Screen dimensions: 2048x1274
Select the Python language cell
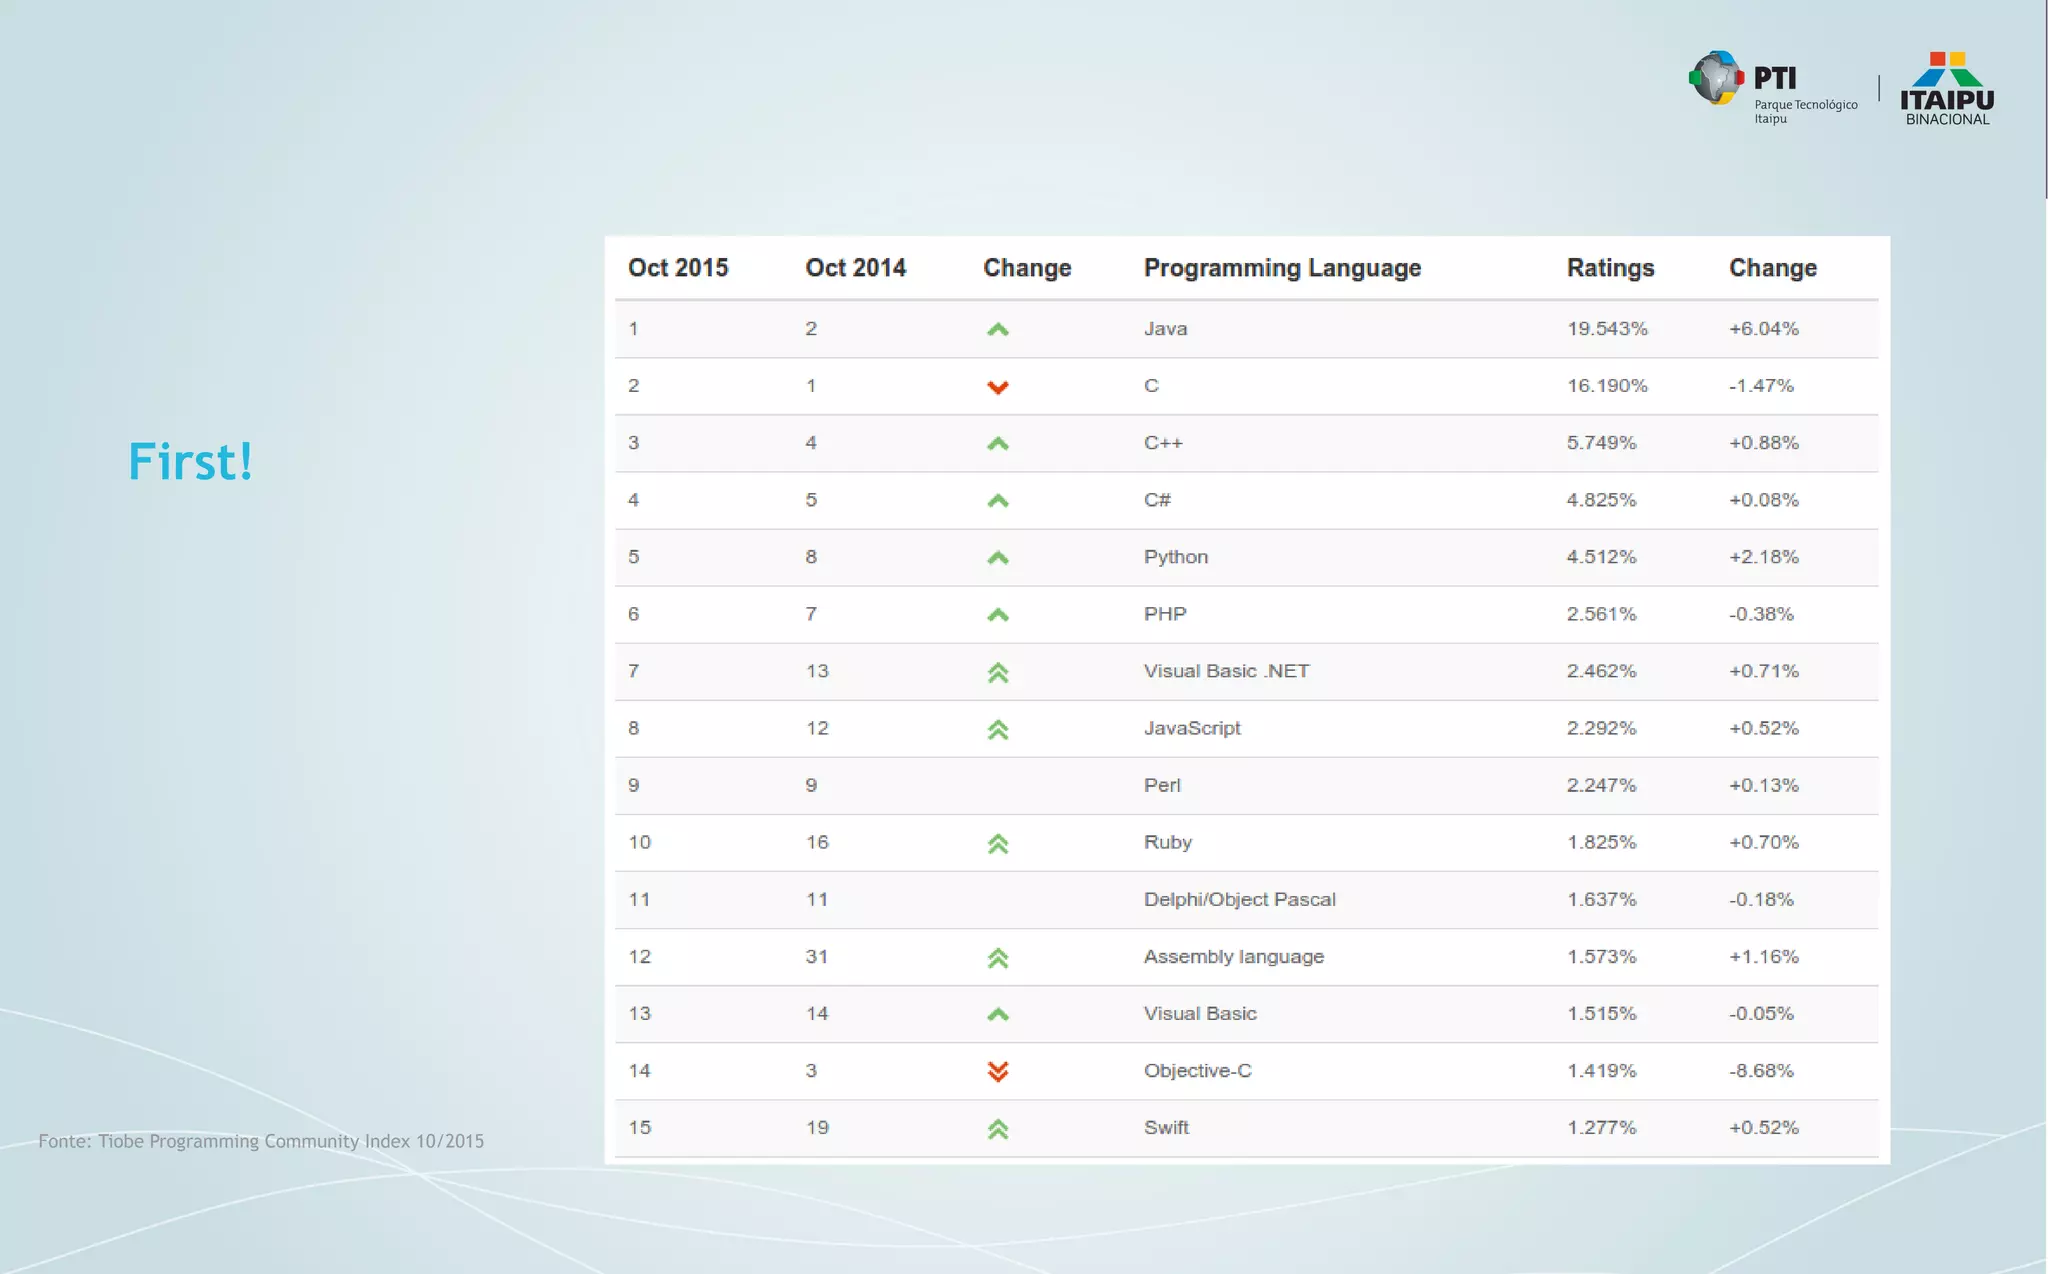pos(1176,557)
